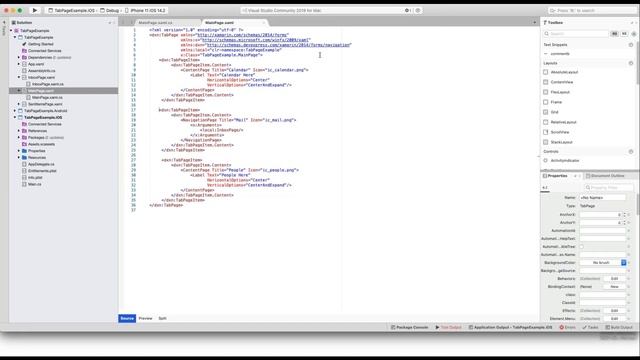The width and height of the screenshot is (640, 360).
Task: Switch to MainPage.xaml editor tab
Action: [220, 23]
